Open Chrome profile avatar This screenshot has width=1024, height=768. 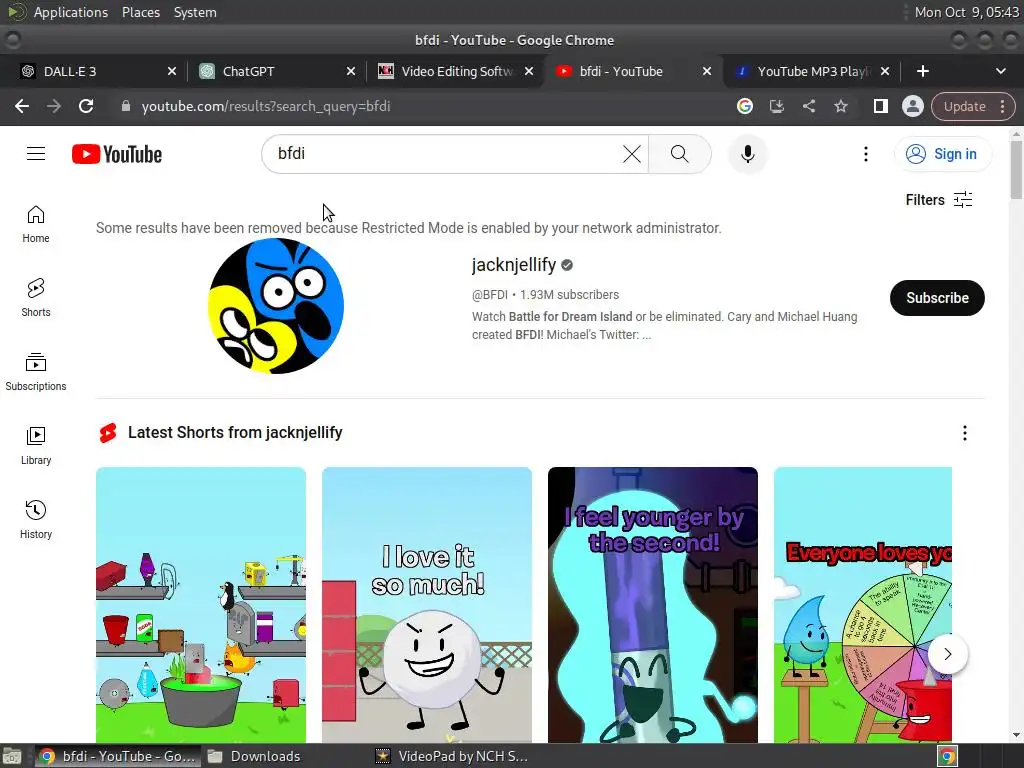coord(912,106)
